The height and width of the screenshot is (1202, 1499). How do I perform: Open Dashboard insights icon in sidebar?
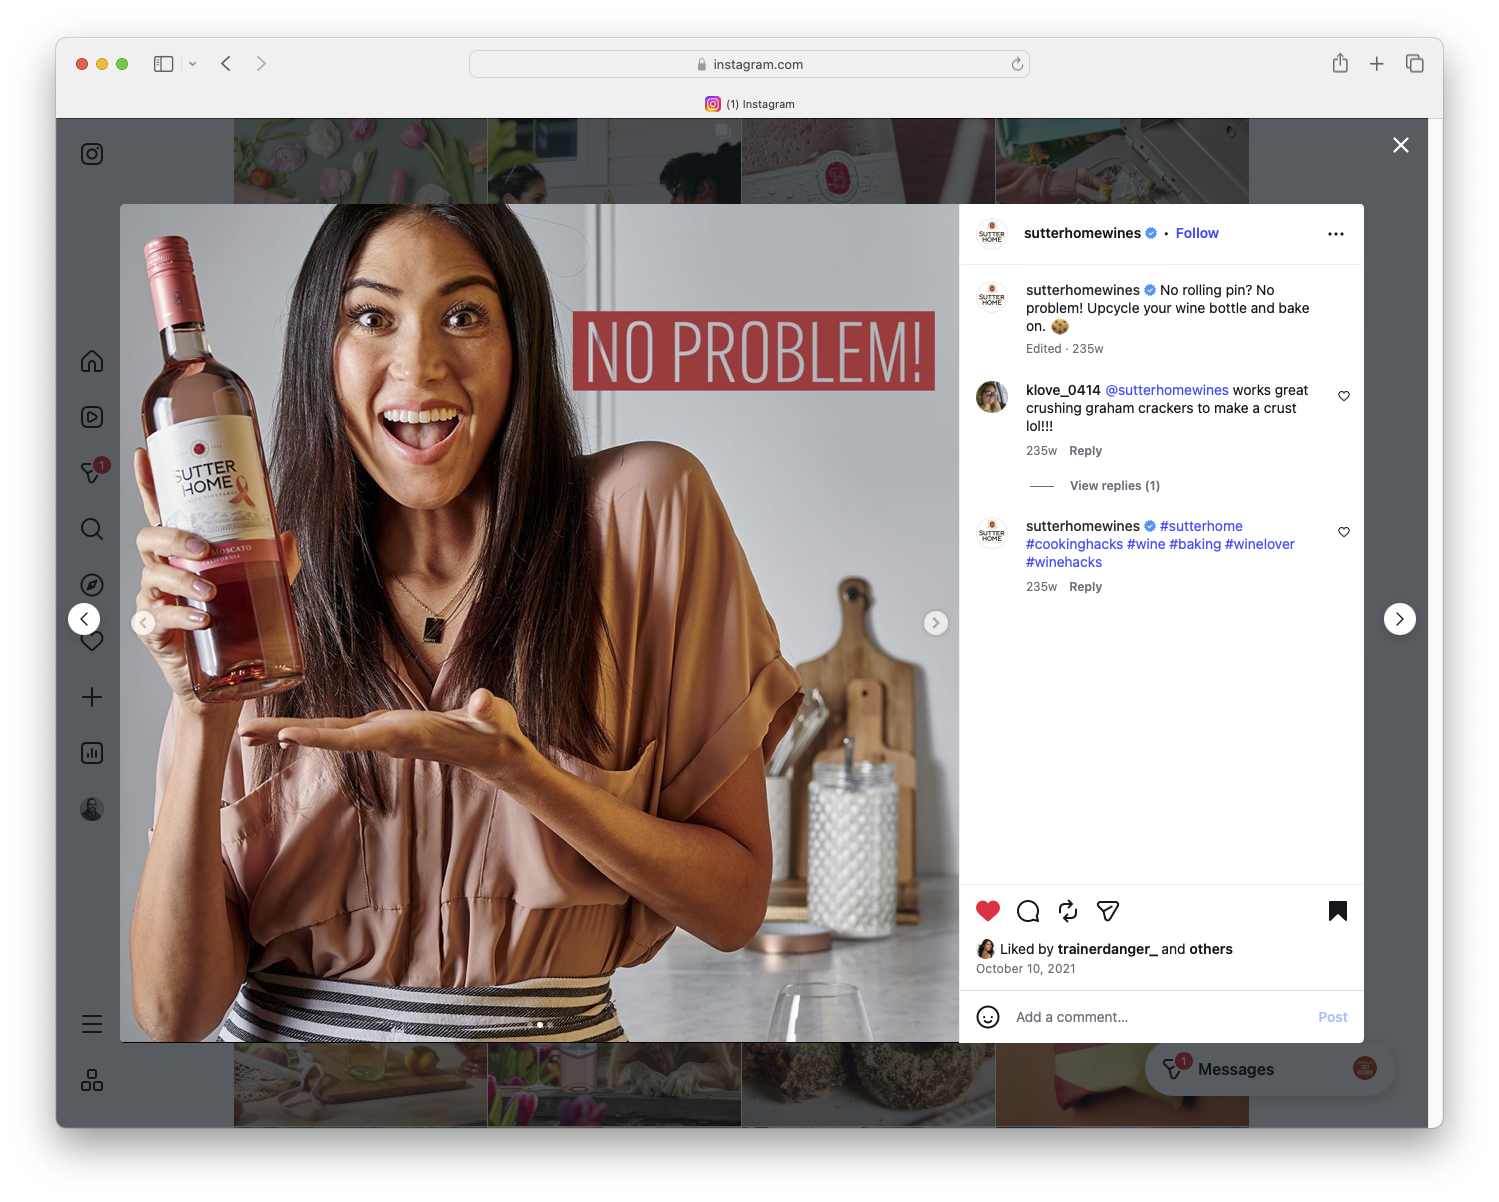(92, 753)
